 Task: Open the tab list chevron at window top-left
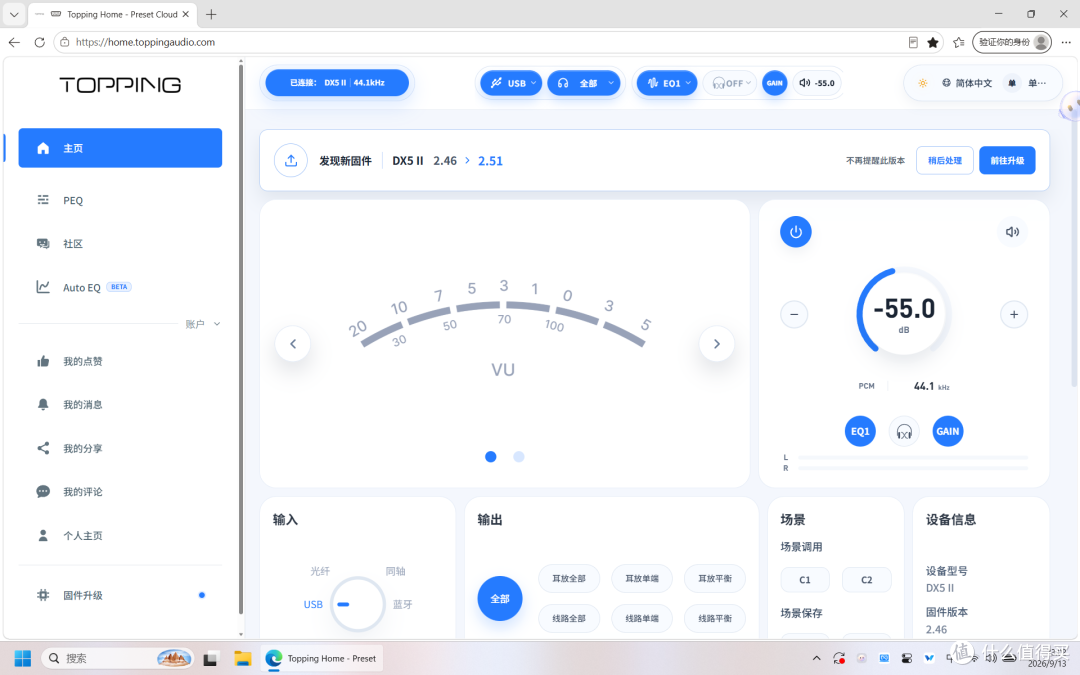pos(14,14)
